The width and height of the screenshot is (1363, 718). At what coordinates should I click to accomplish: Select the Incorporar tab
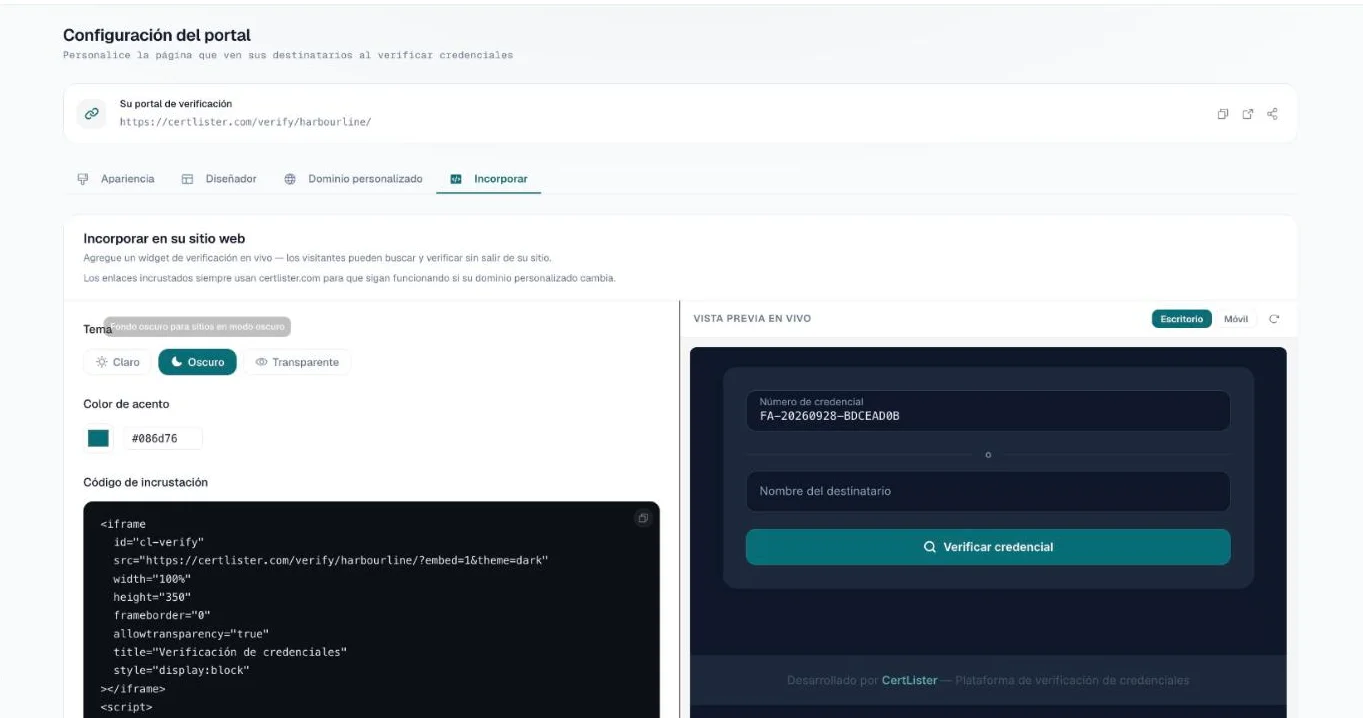click(488, 179)
